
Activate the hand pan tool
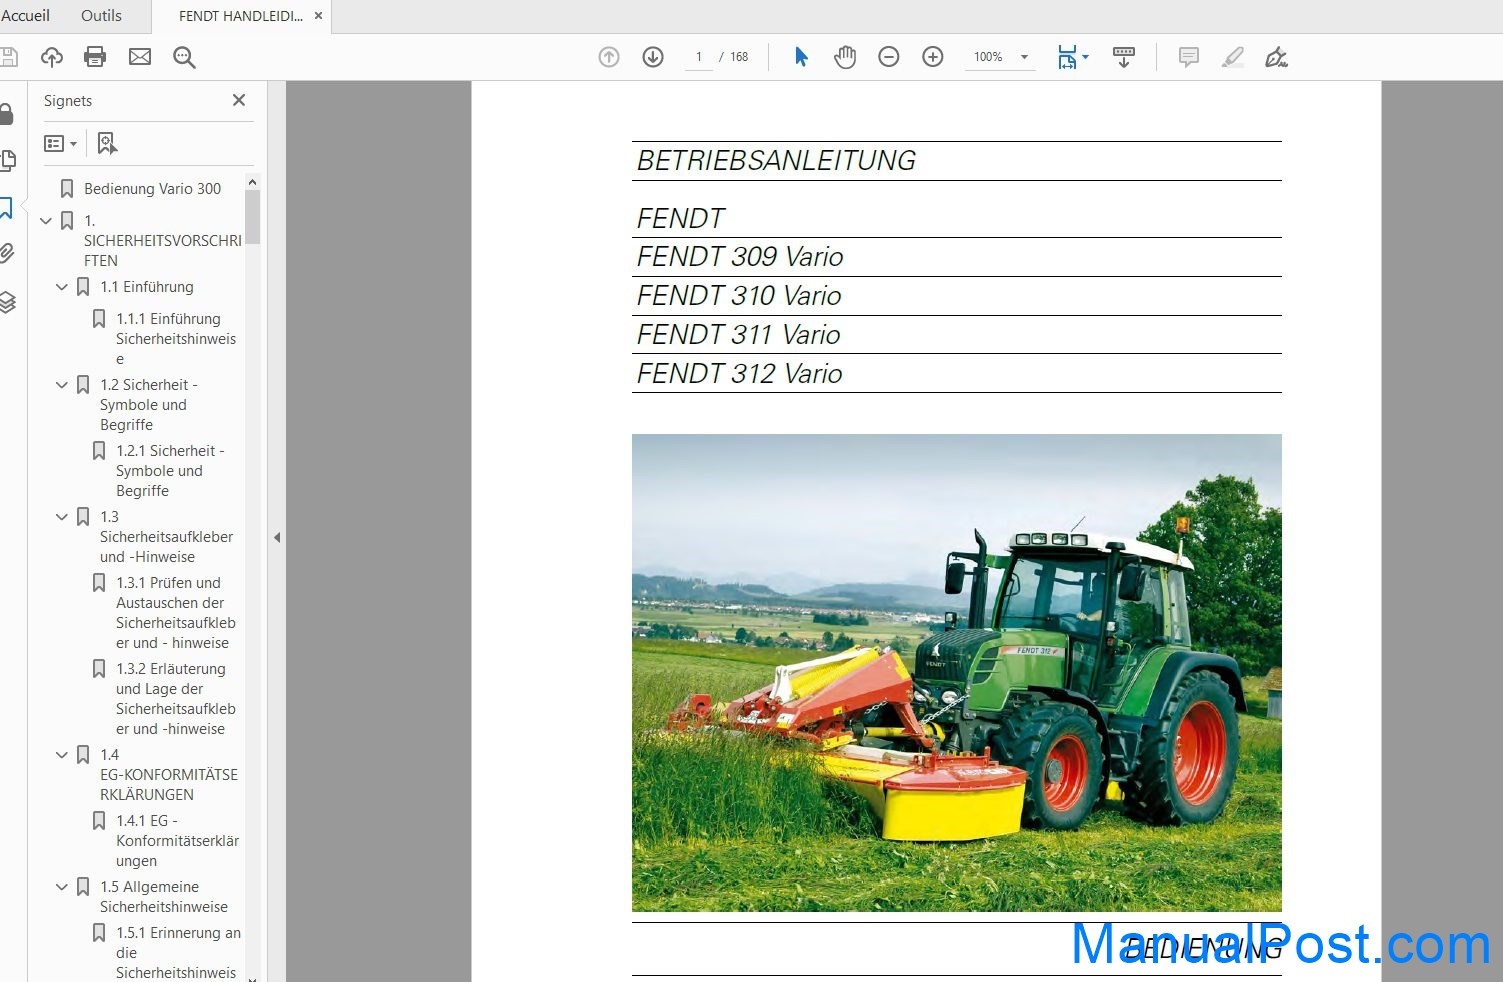[845, 57]
